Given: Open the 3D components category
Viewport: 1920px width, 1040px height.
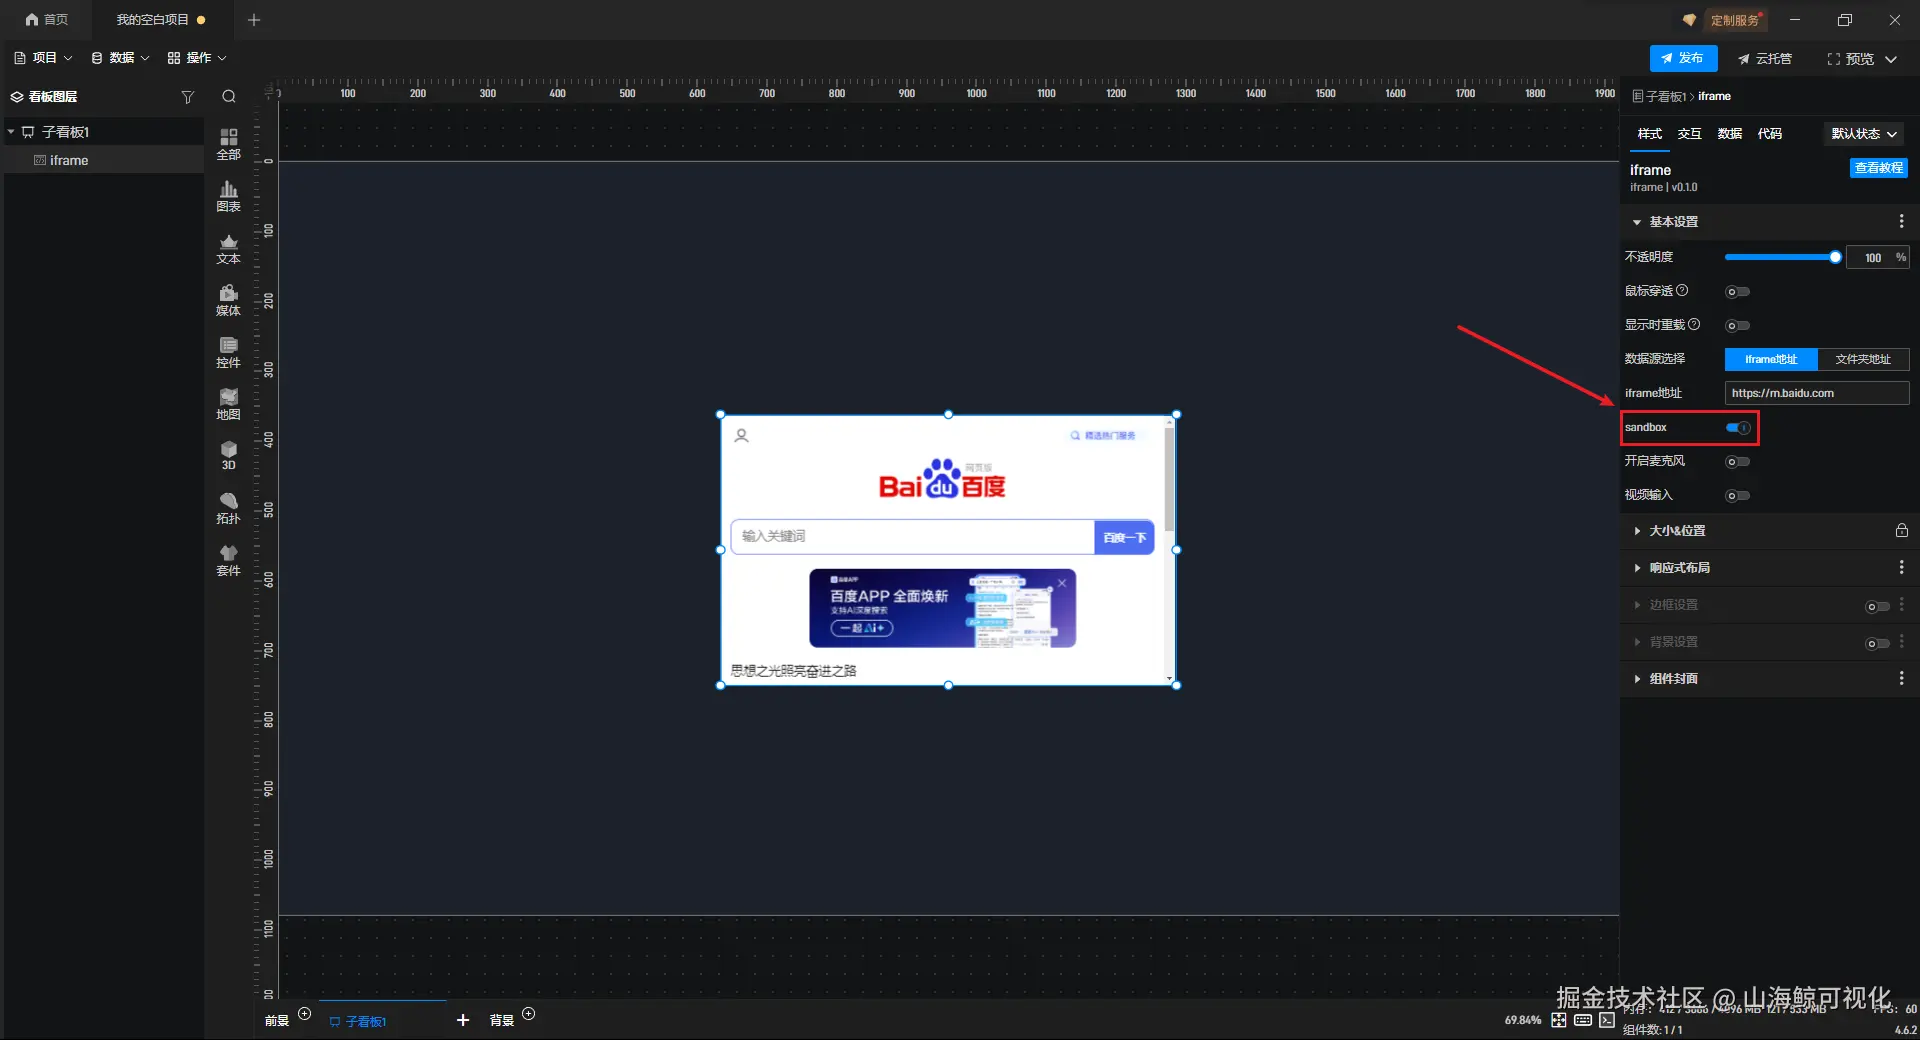Looking at the screenshot, I should pos(229,455).
